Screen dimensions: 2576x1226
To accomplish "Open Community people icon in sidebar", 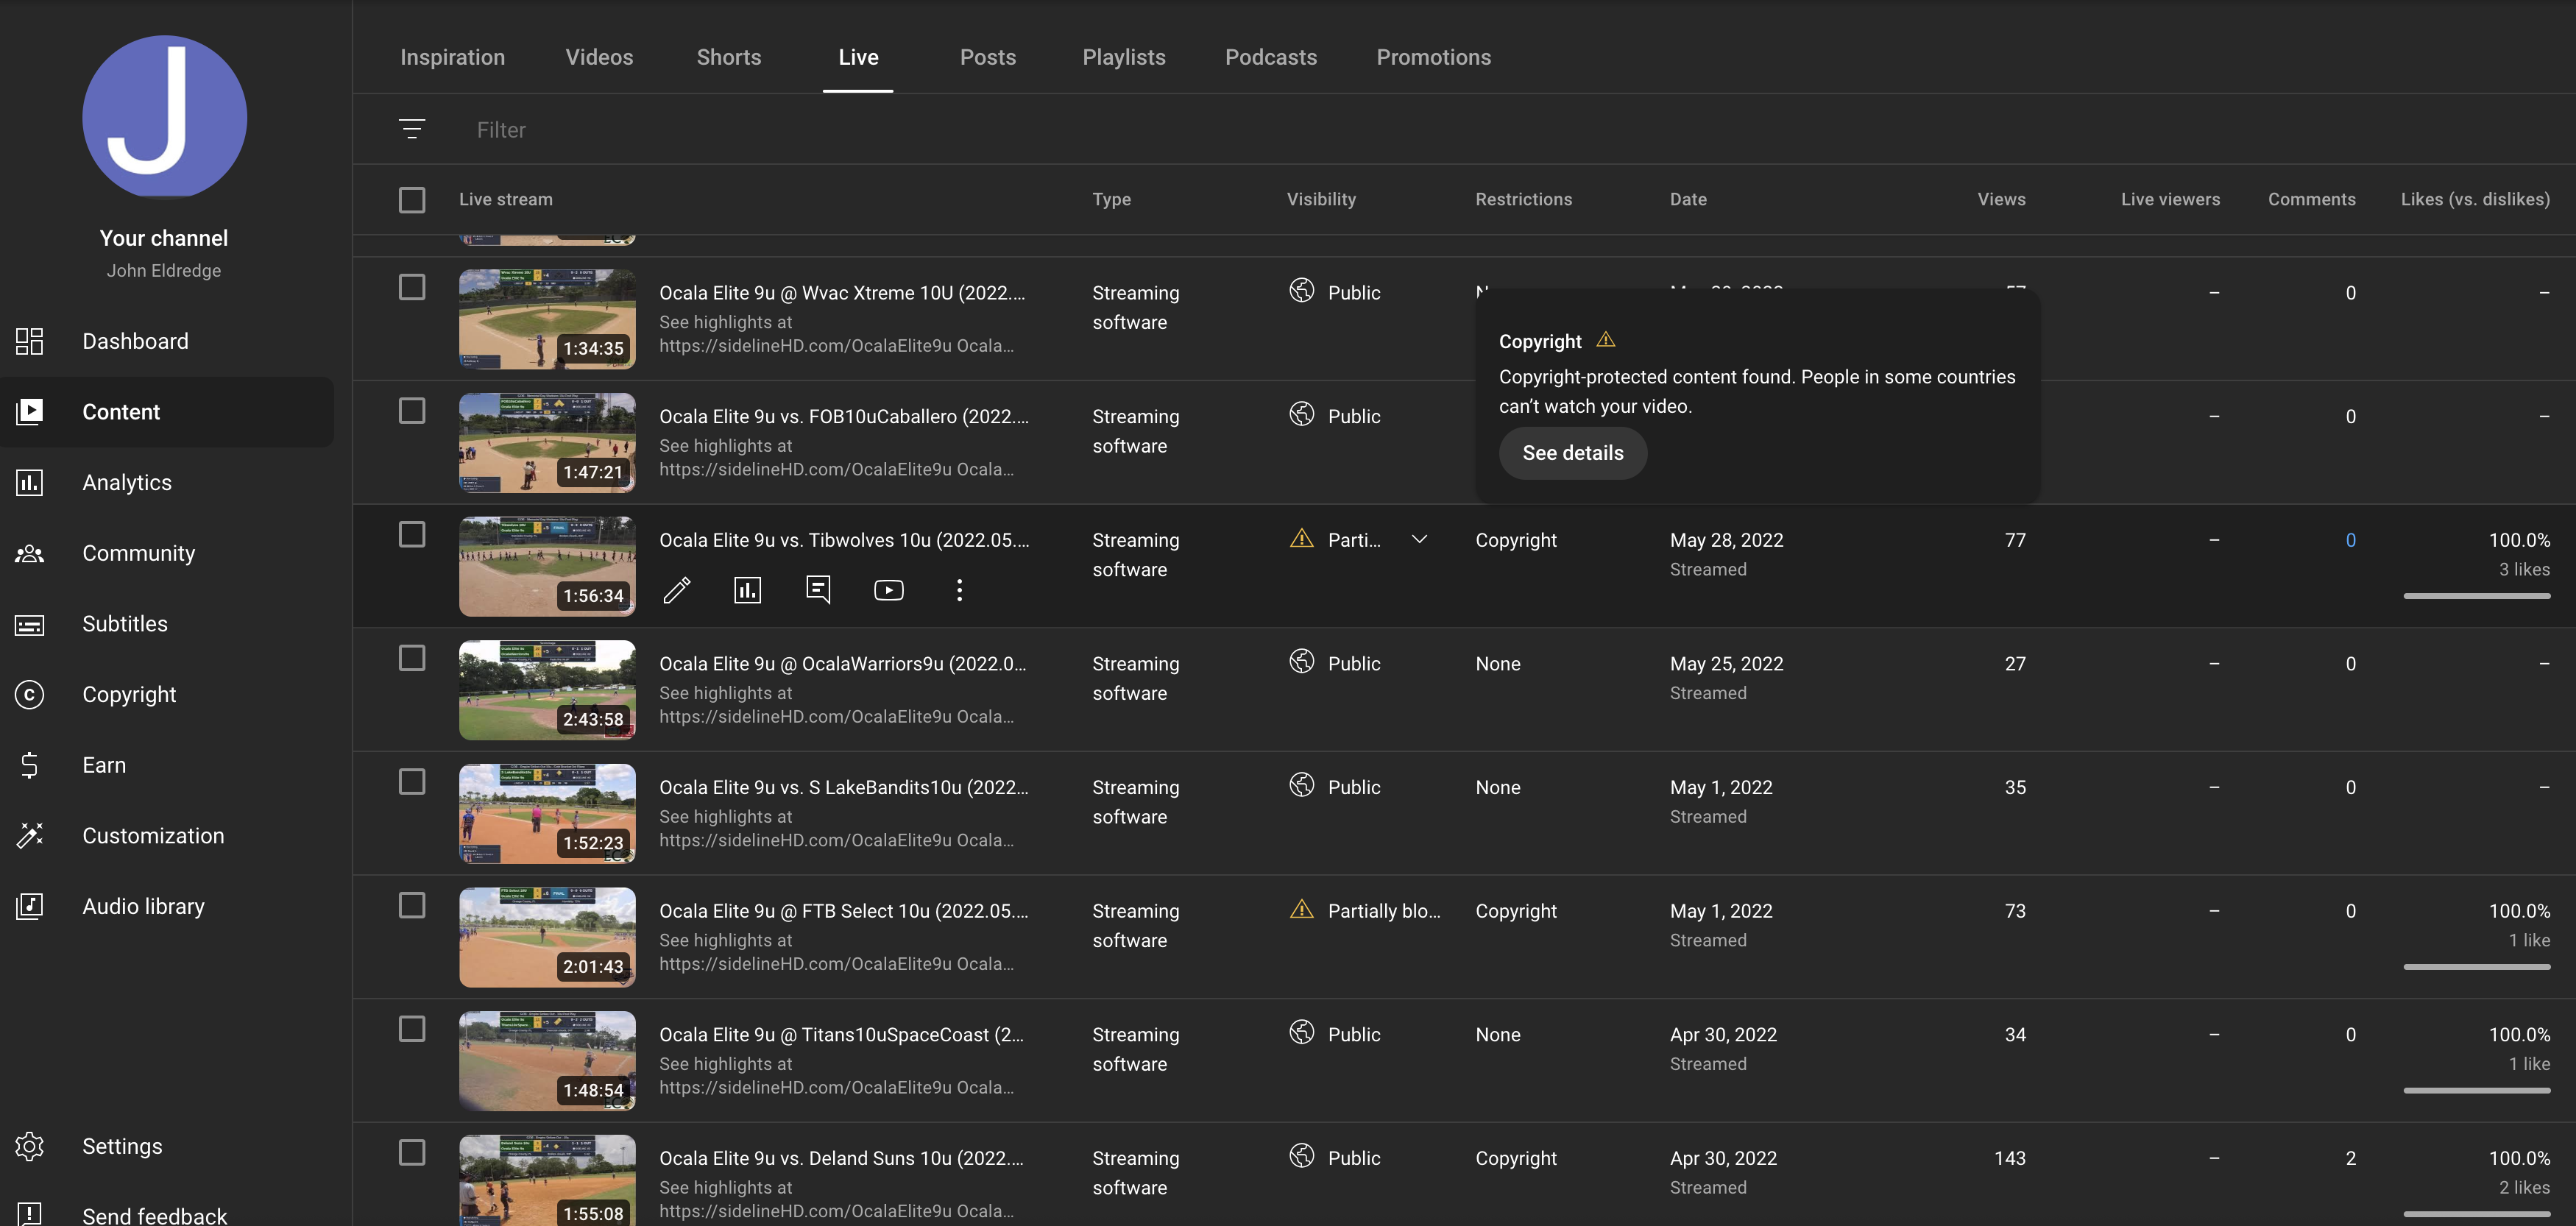I will tap(30, 553).
